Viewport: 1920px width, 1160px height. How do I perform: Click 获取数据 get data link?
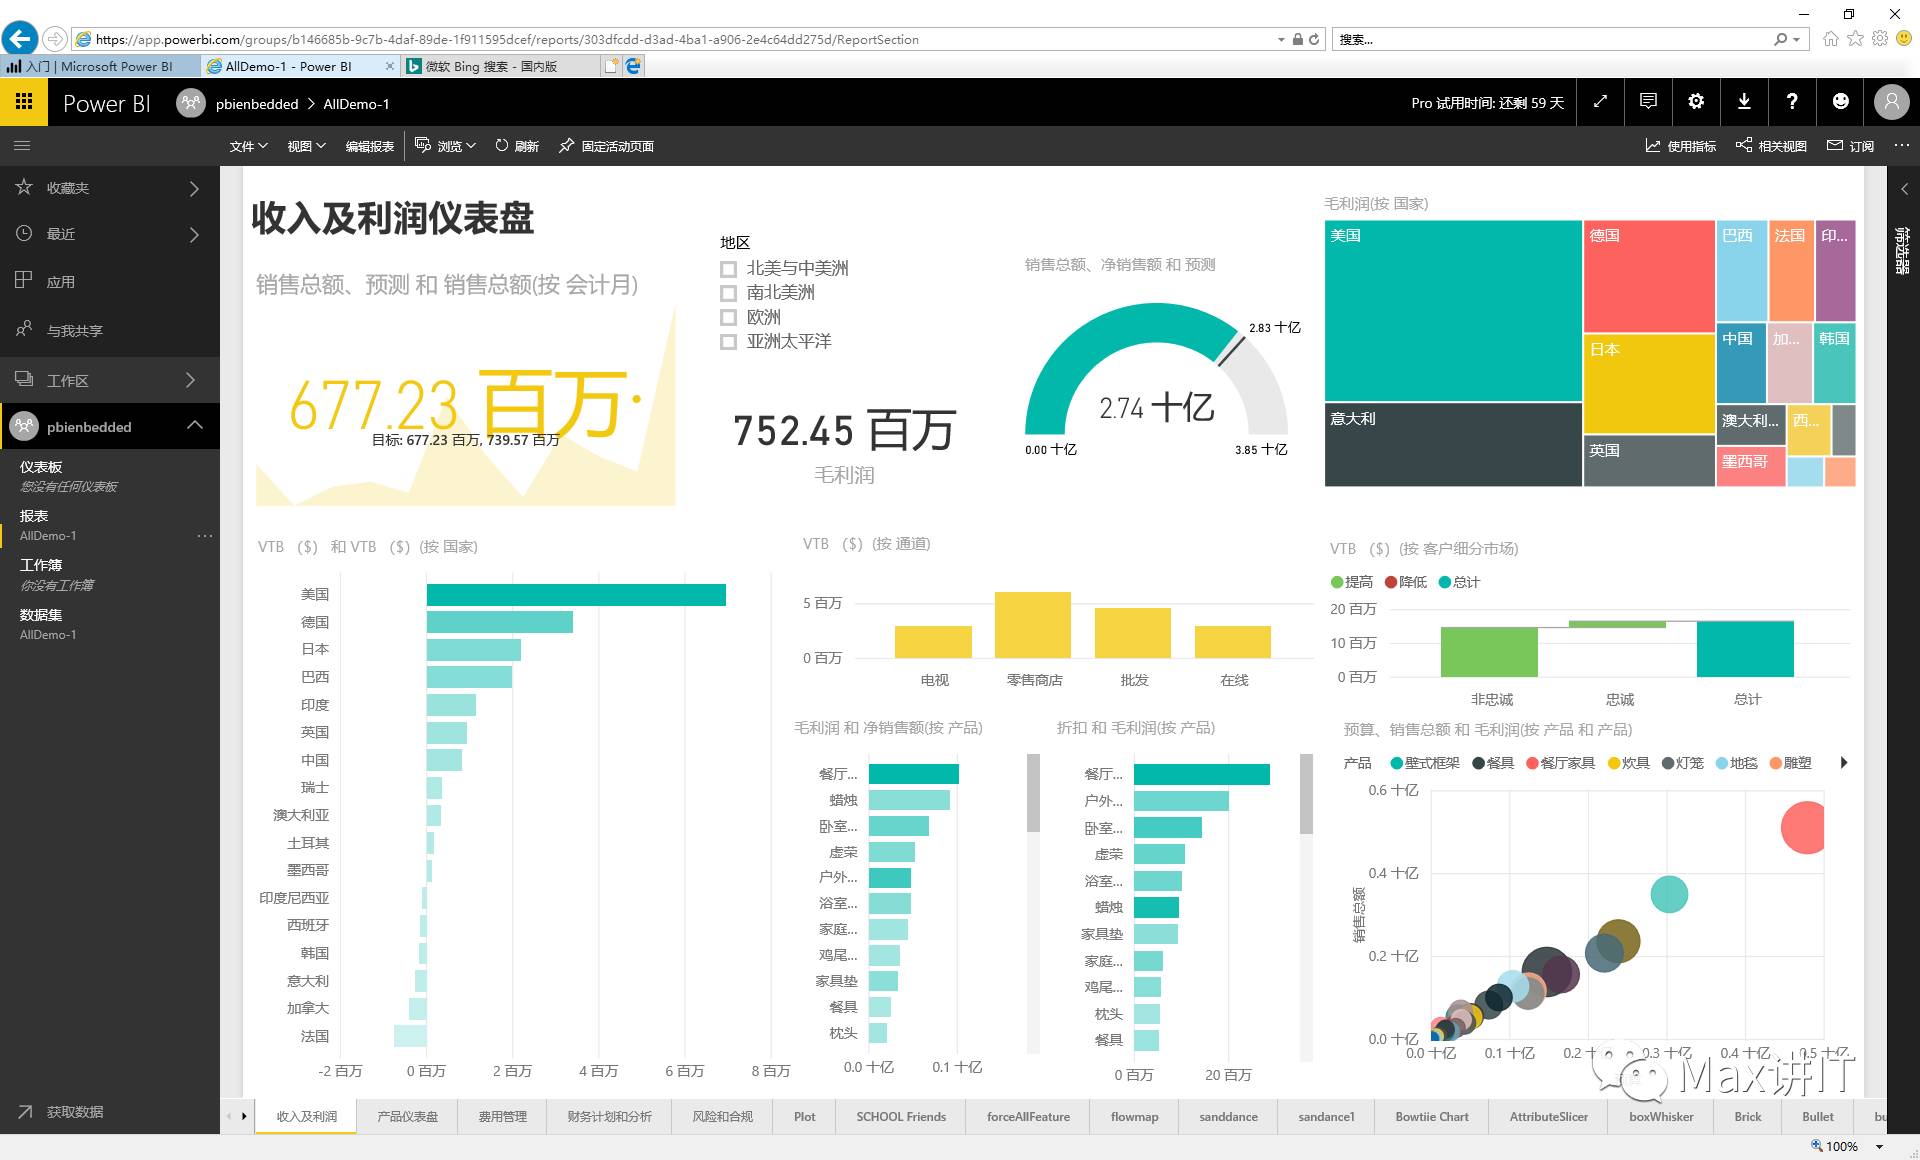tap(74, 1112)
